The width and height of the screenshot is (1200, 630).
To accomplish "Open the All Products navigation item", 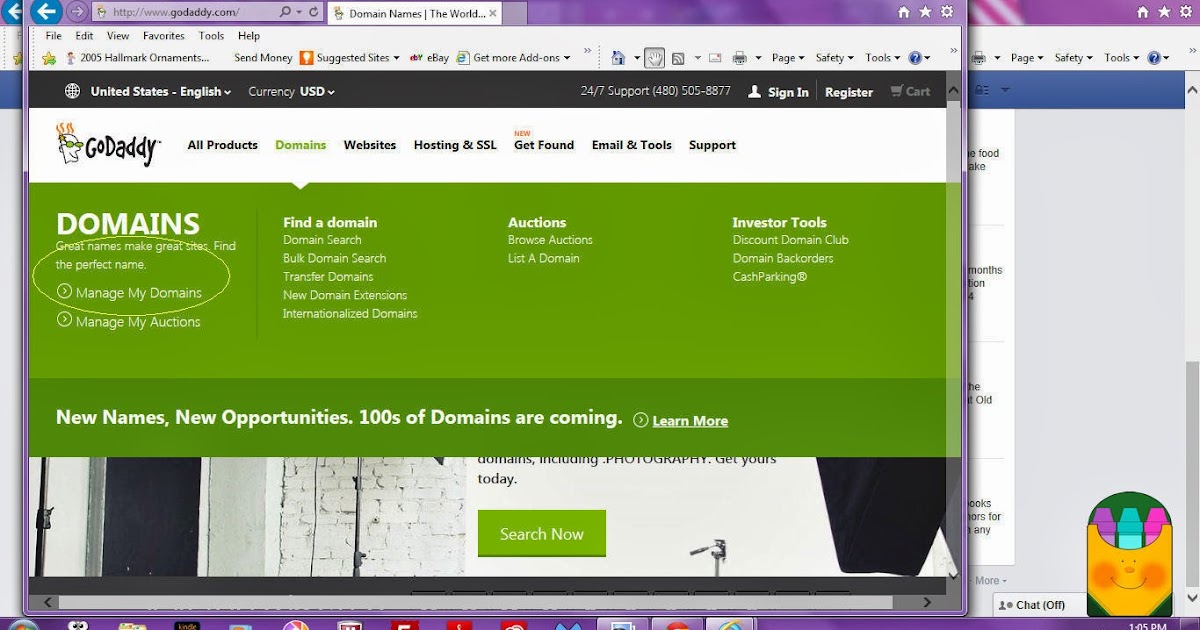I will click(x=222, y=145).
